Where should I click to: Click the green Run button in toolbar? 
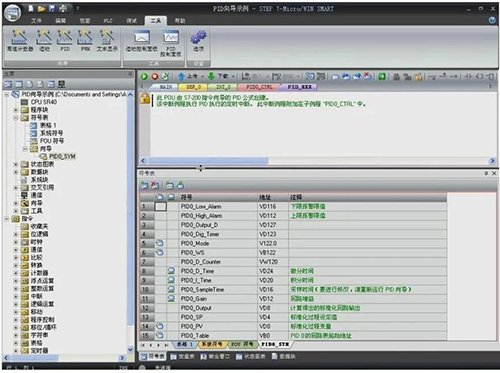pyautogui.click(x=144, y=76)
